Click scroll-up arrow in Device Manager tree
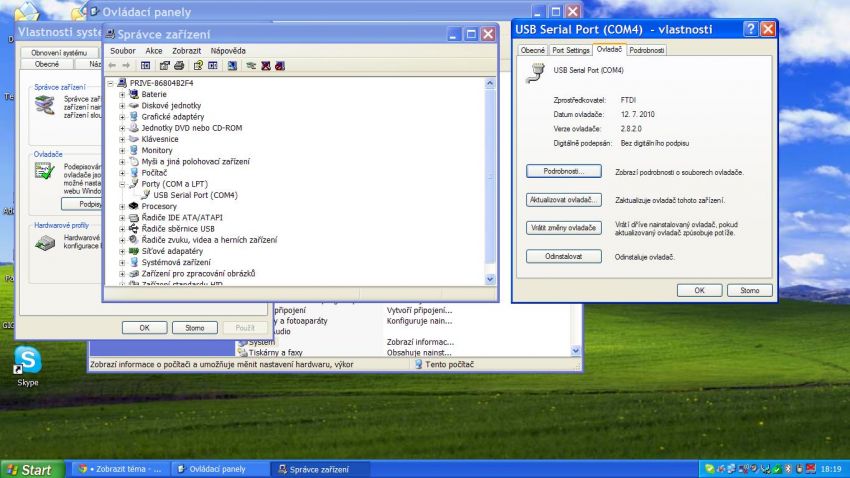The height and width of the screenshot is (478, 850). click(490, 83)
